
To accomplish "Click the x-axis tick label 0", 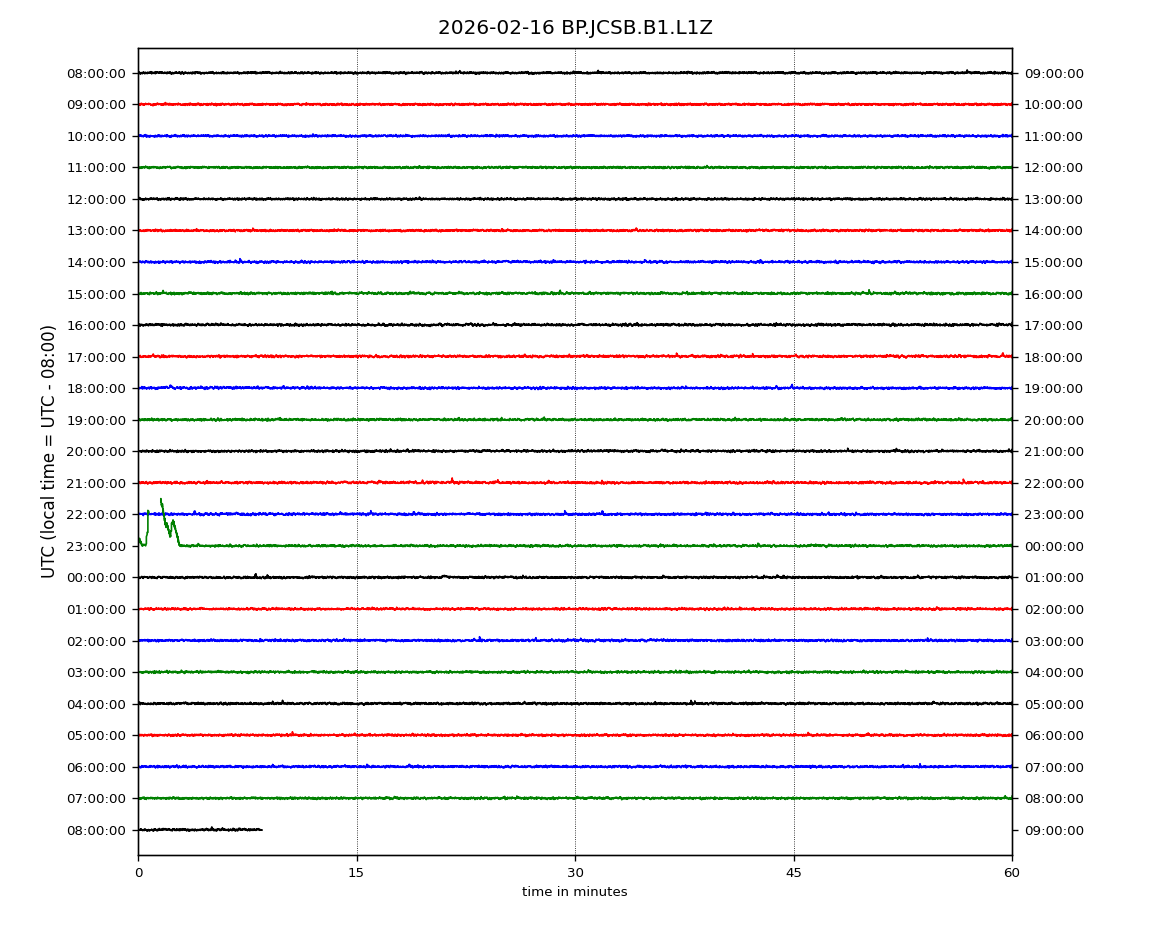I will (x=138, y=873).
